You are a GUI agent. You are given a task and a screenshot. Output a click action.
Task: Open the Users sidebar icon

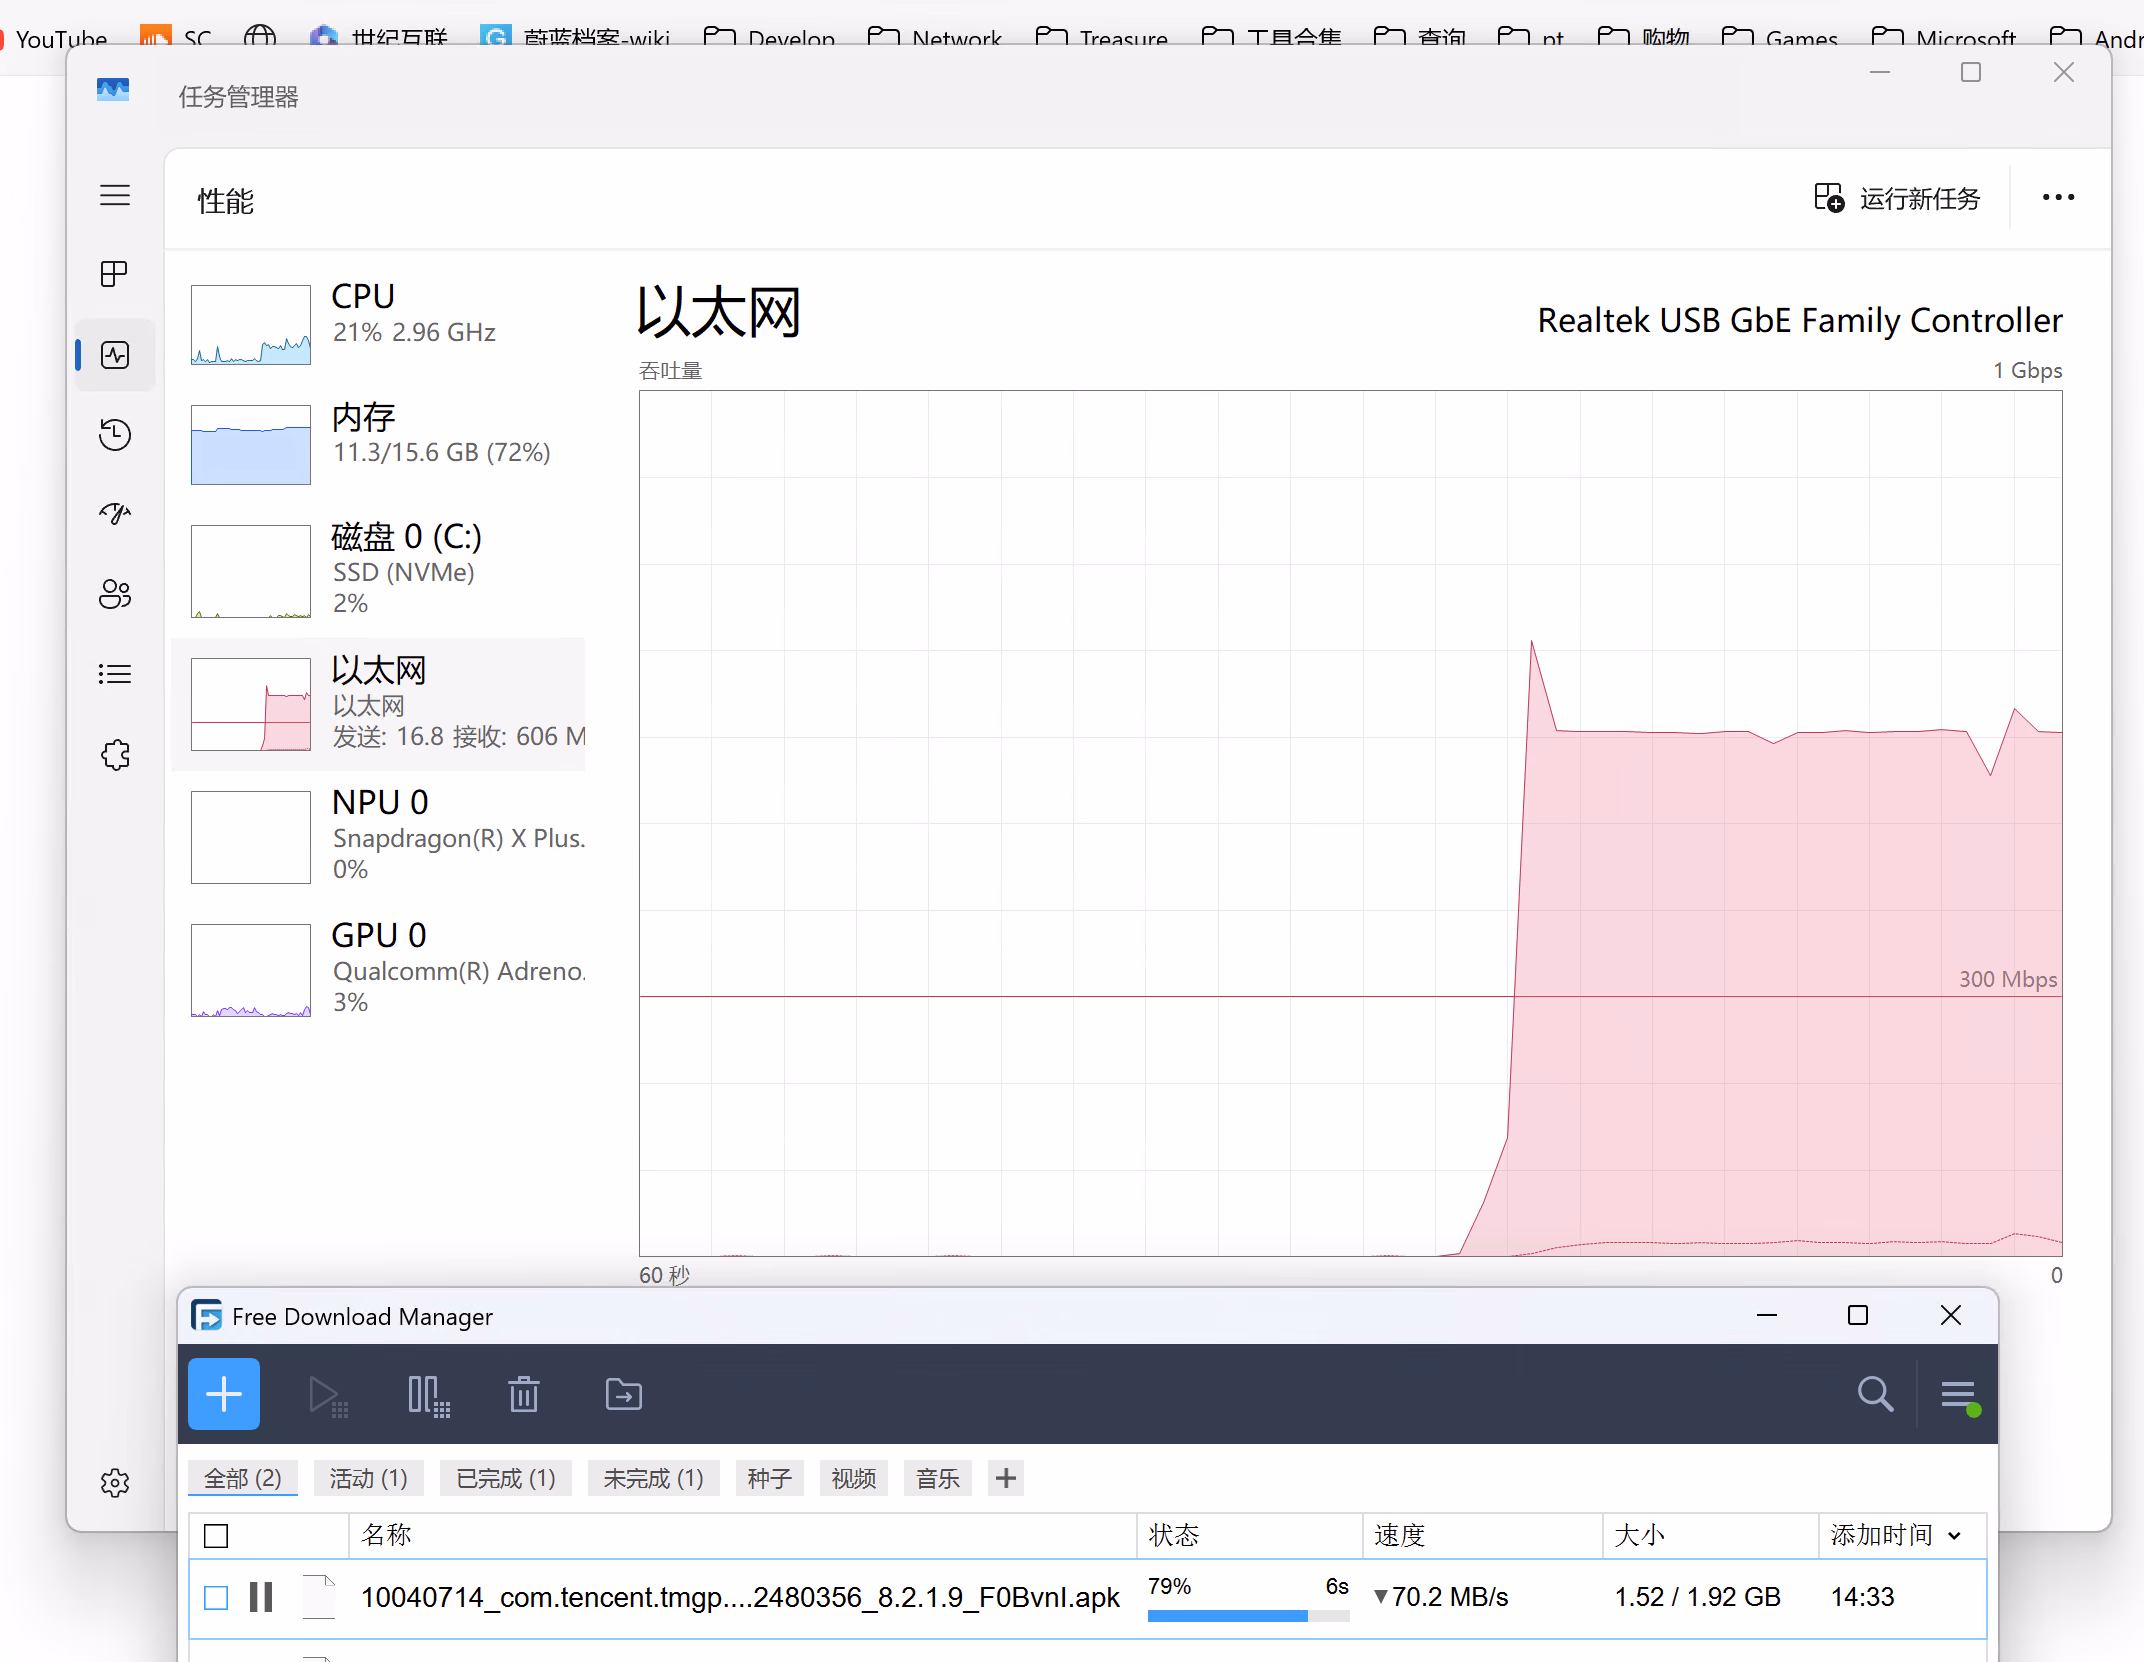pos(115,594)
